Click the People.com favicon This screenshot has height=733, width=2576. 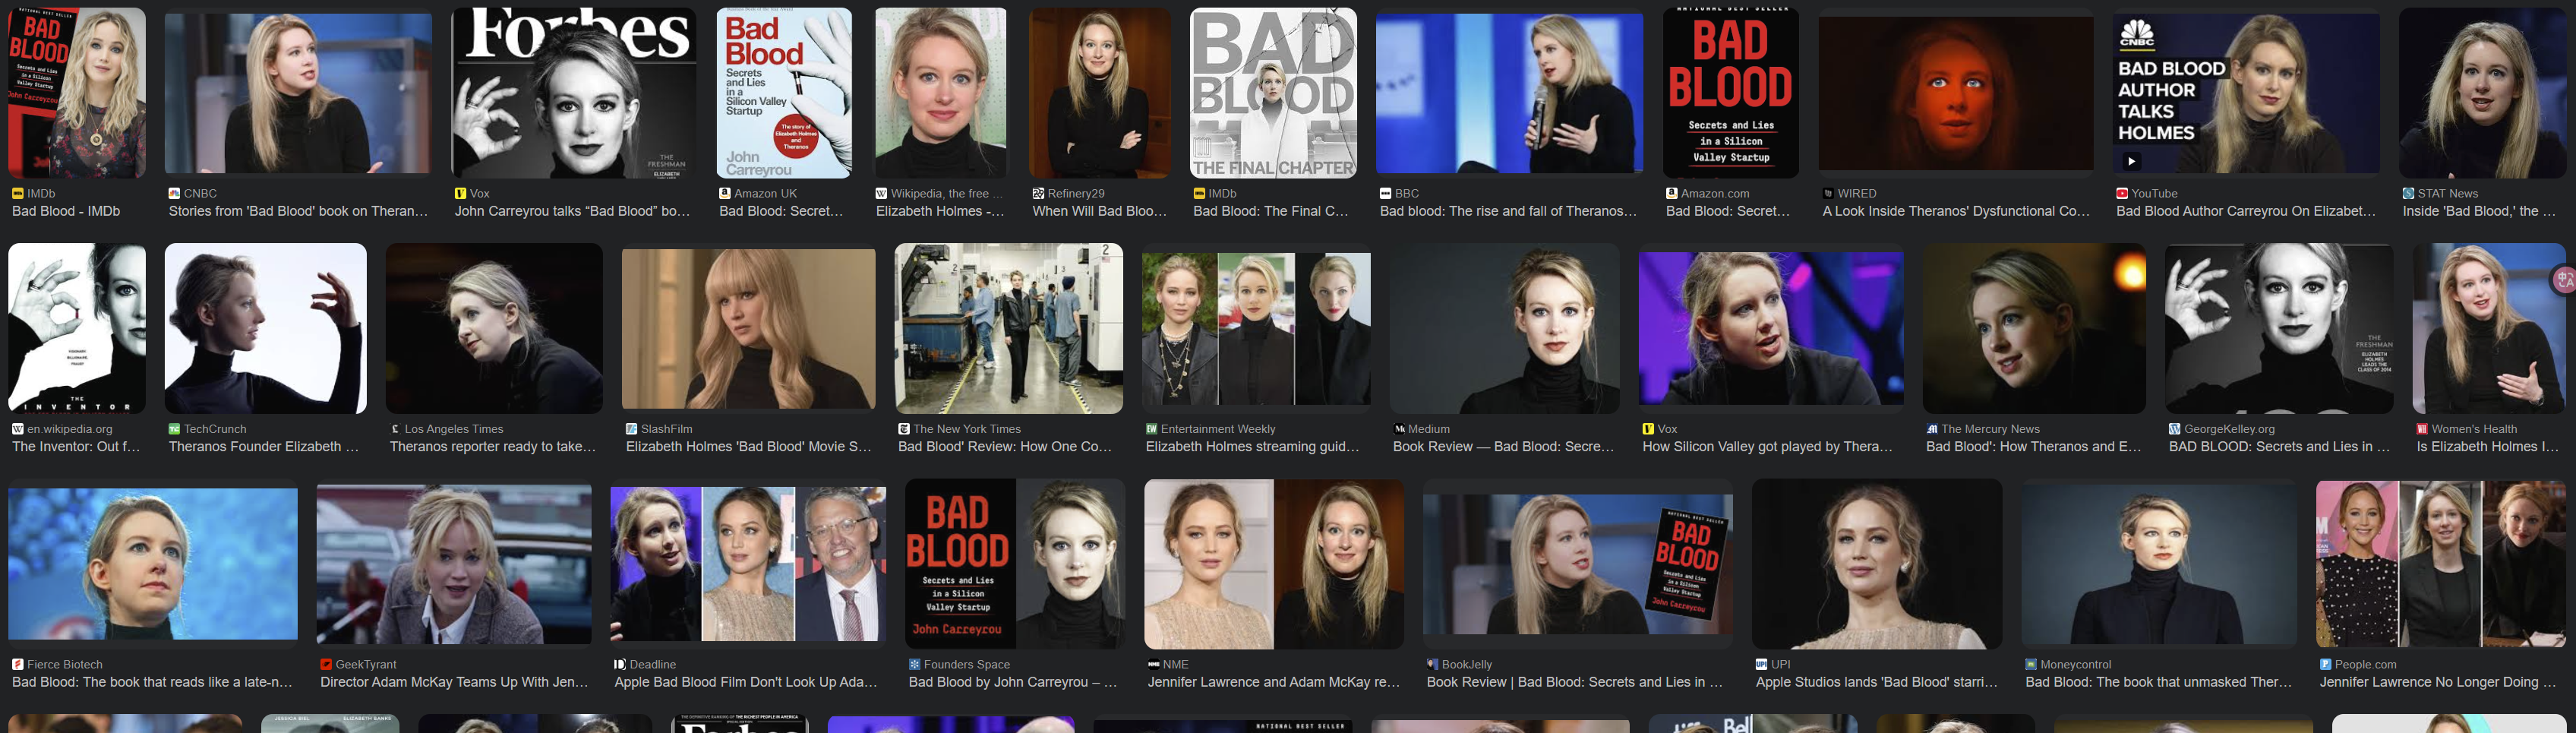2325,664
